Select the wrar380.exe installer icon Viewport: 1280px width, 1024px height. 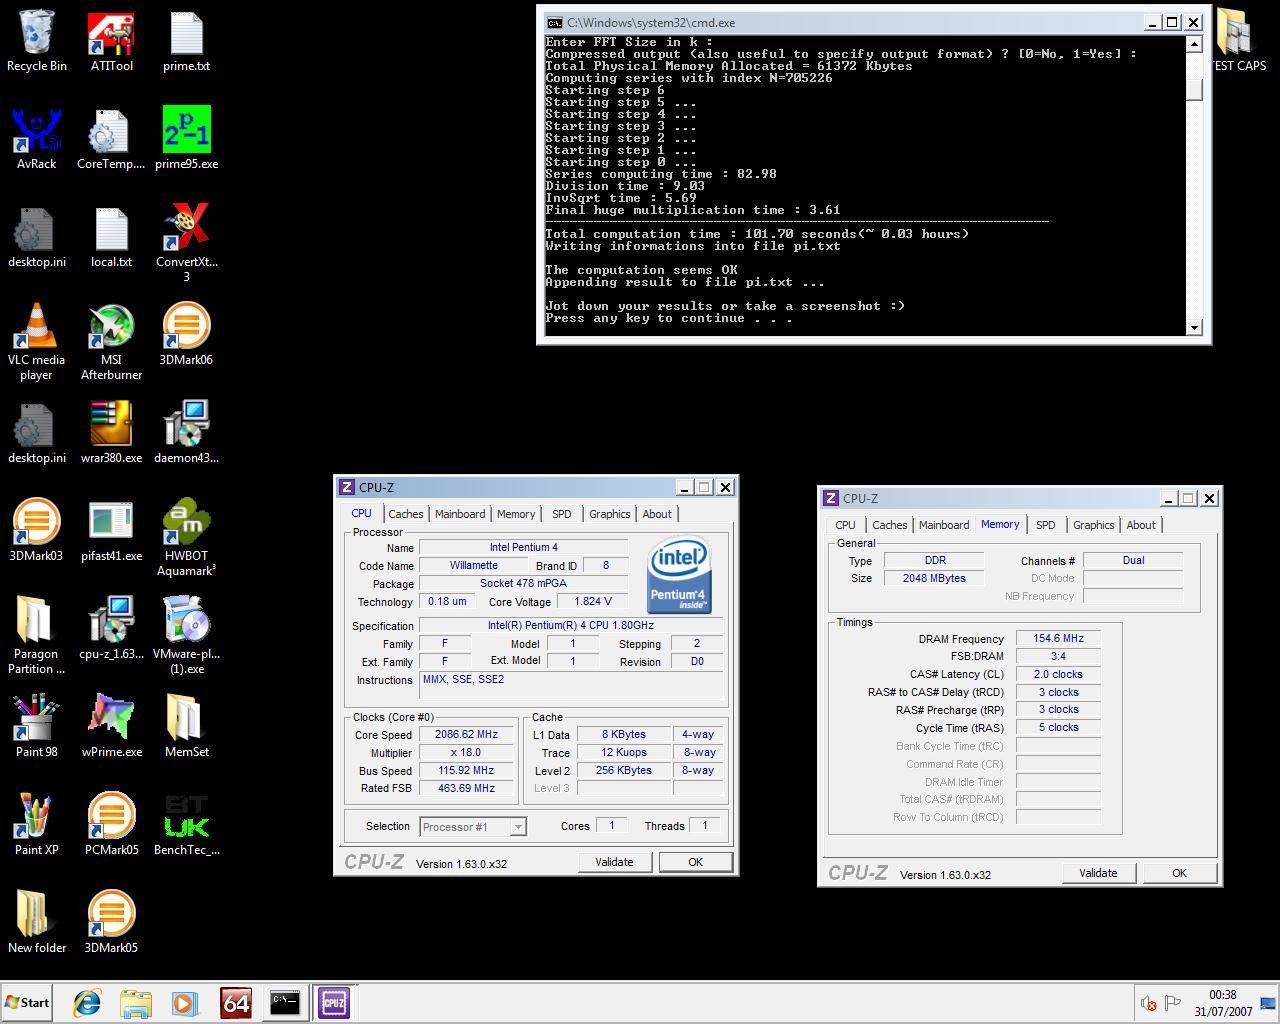click(111, 433)
